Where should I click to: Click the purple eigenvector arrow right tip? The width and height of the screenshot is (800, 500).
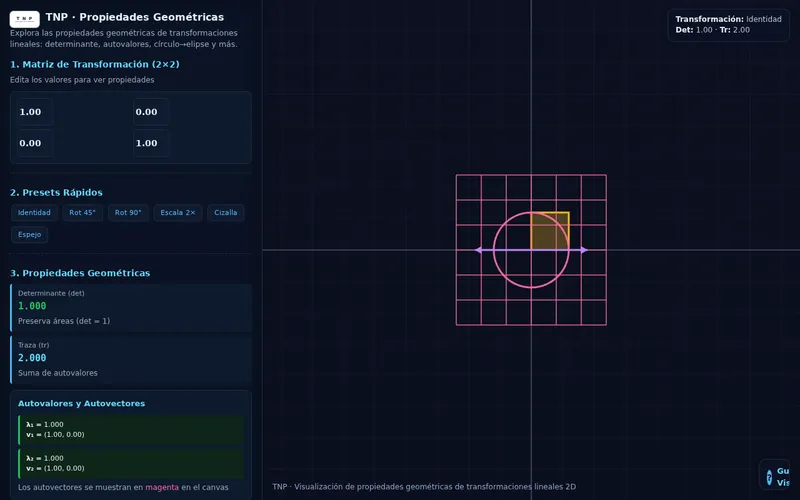(x=585, y=250)
